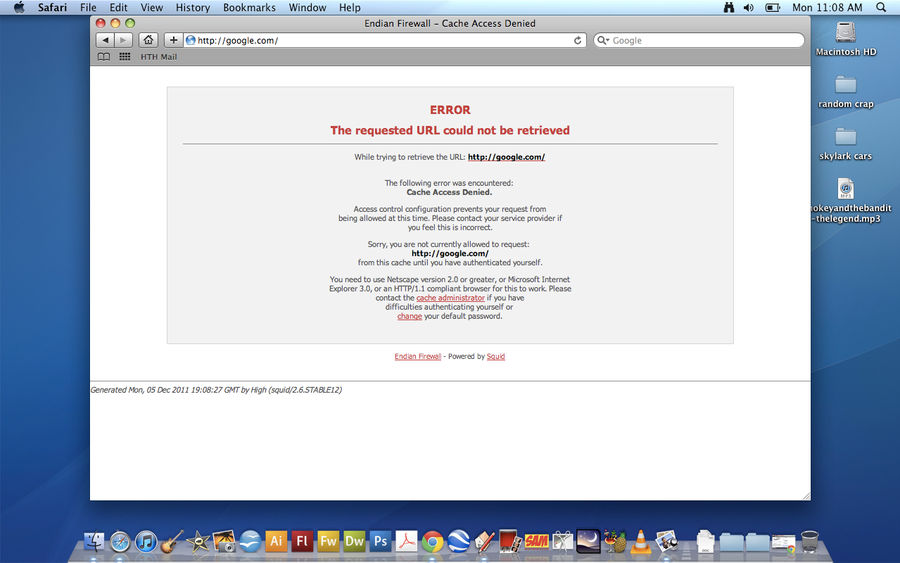Open Photo Booth from the dock
This screenshot has height=563, width=900.
click(510, 541)
